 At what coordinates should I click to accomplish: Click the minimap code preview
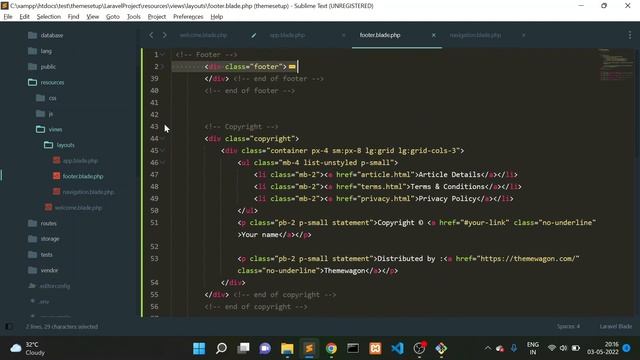[x=616, y=65]
